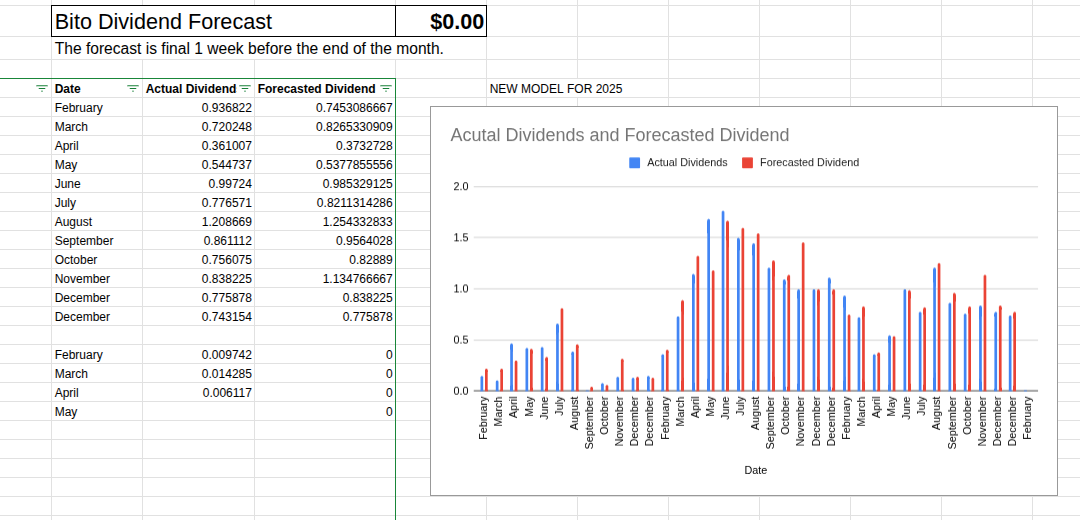The height and width of the screenshot is (520, 1080).
Task: Select the cell with value 0.3732728
Action: click(325, 146)
